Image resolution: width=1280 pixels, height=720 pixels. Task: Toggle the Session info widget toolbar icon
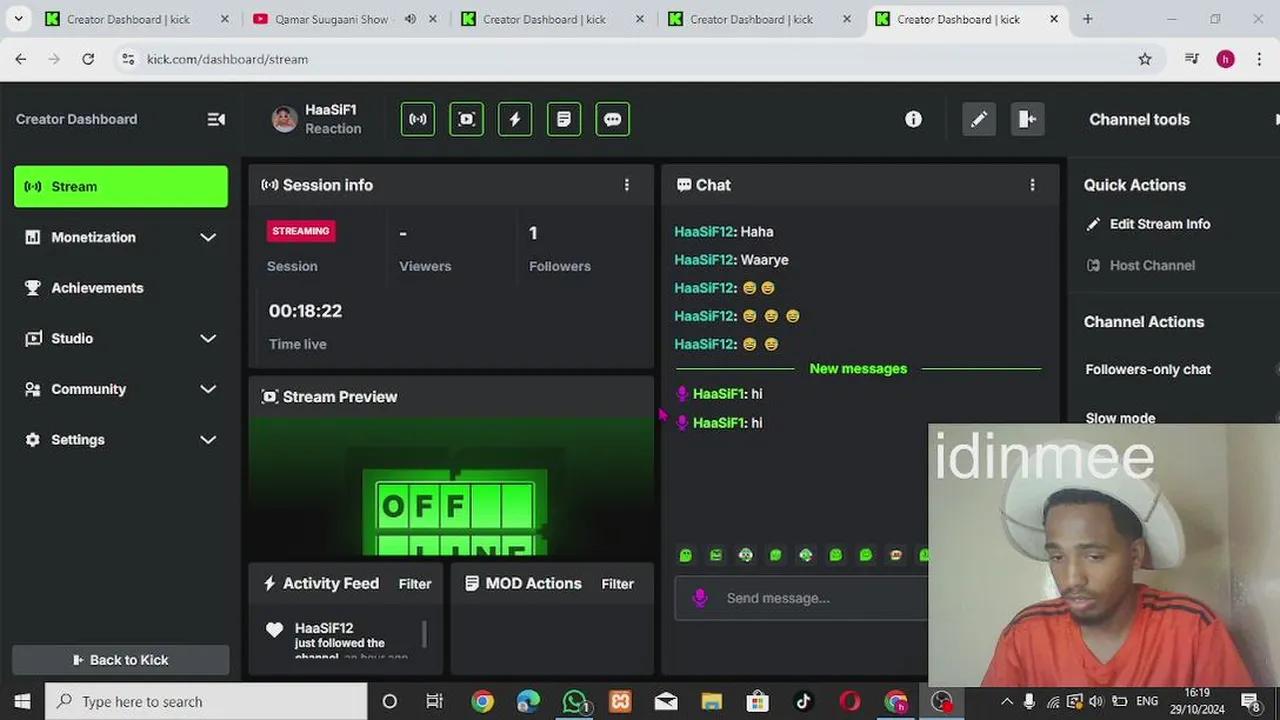(x=418, y=119)
